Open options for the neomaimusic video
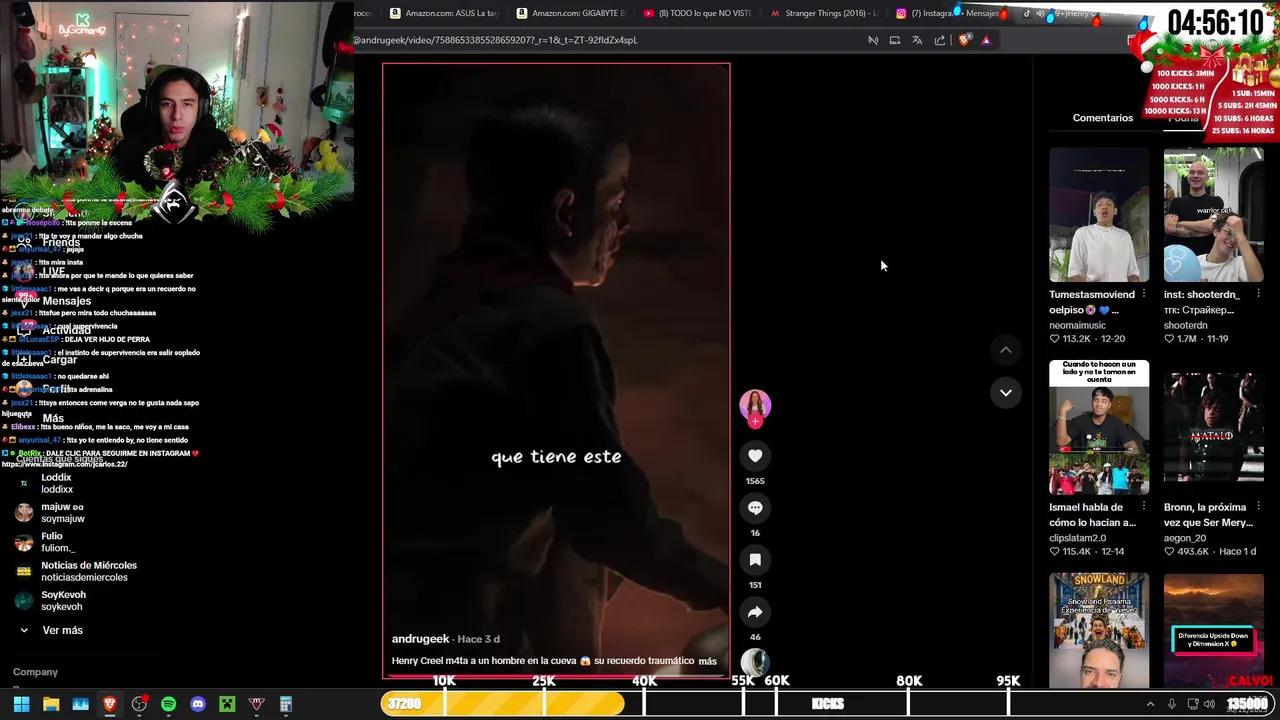The height and width of the screenshot is (720, 1280). click(x=1143, y=294)
